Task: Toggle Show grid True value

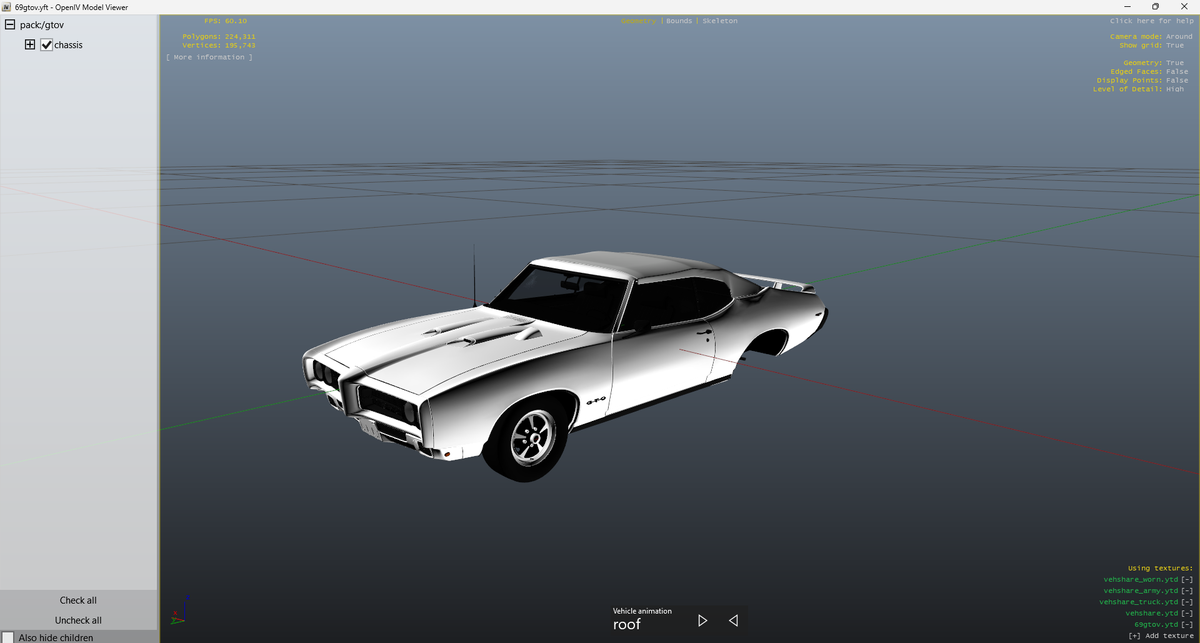Action: point(1175,45)
